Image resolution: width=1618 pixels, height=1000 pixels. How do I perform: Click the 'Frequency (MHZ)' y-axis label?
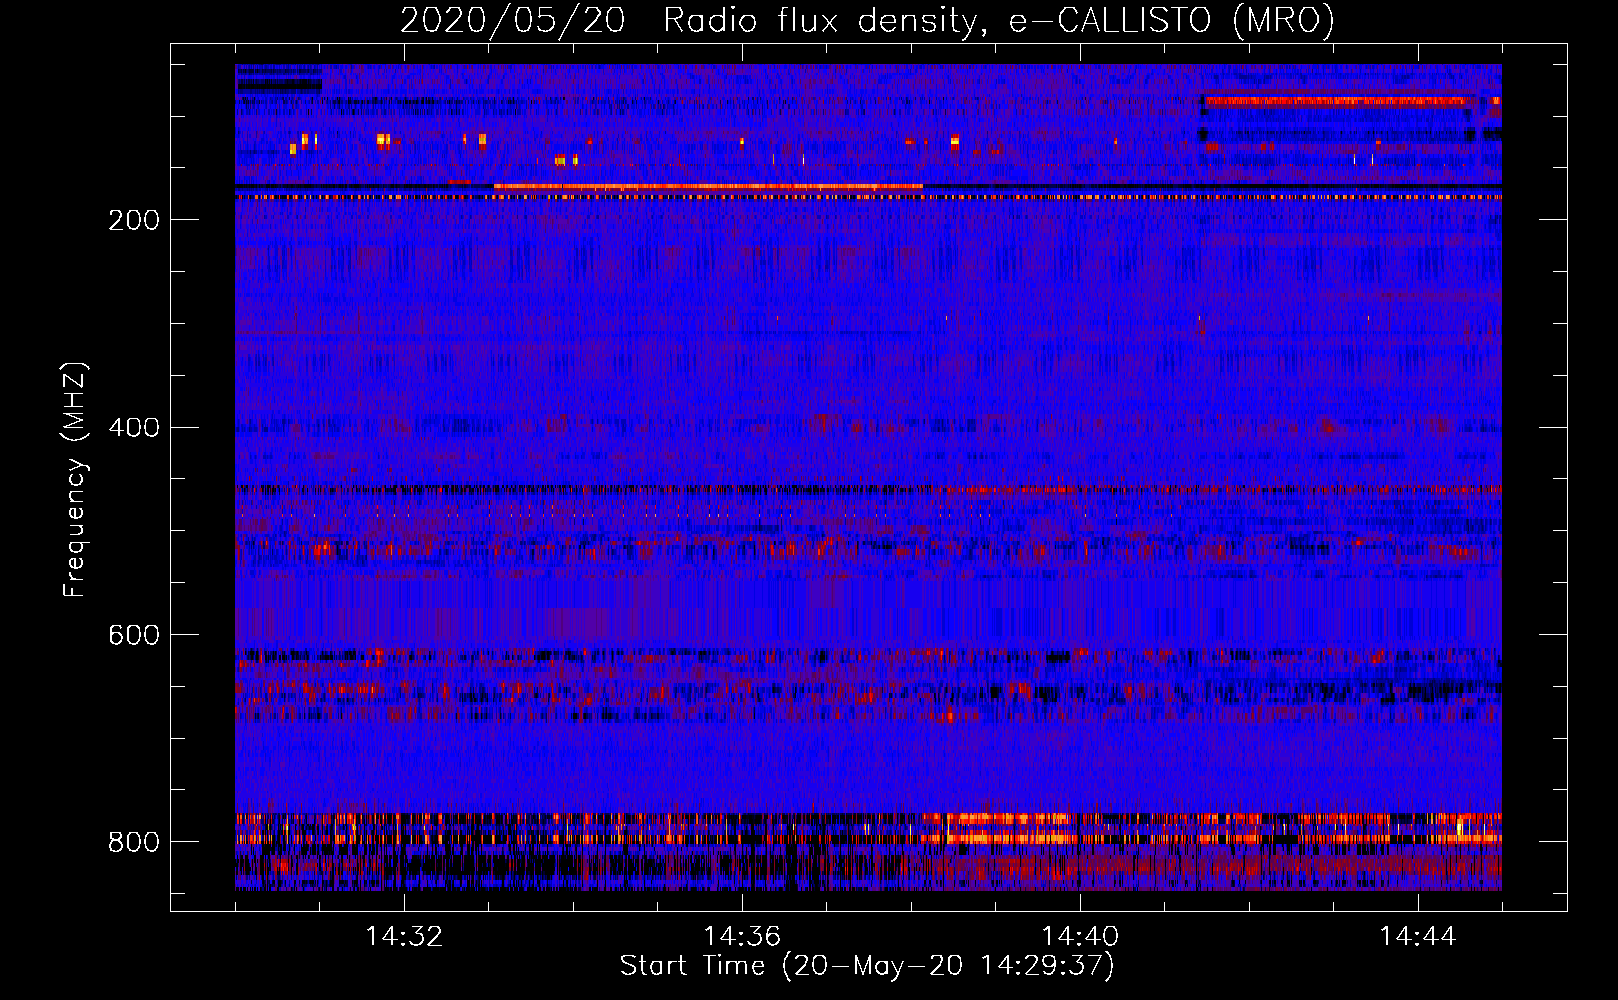(x=74, y=479)
